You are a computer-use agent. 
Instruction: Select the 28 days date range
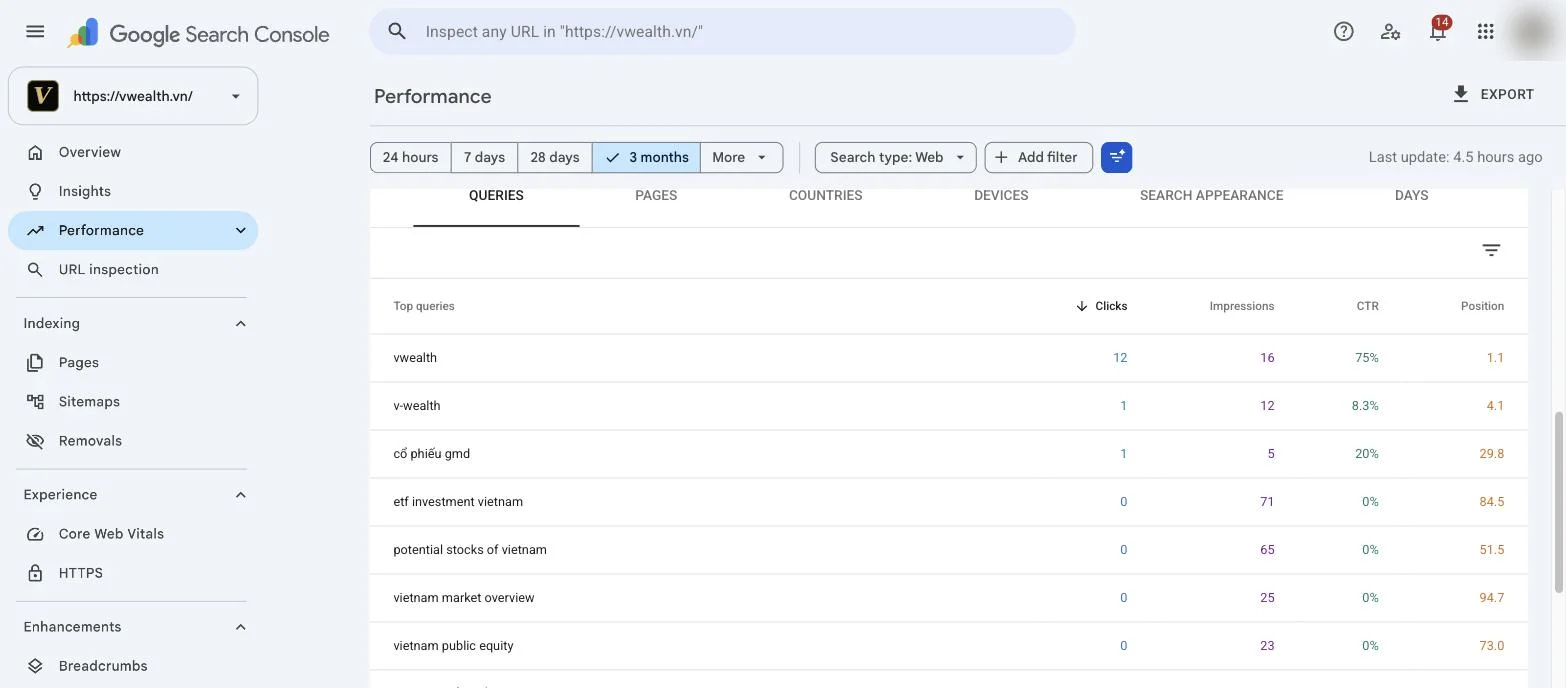click(x=555, y=157)
